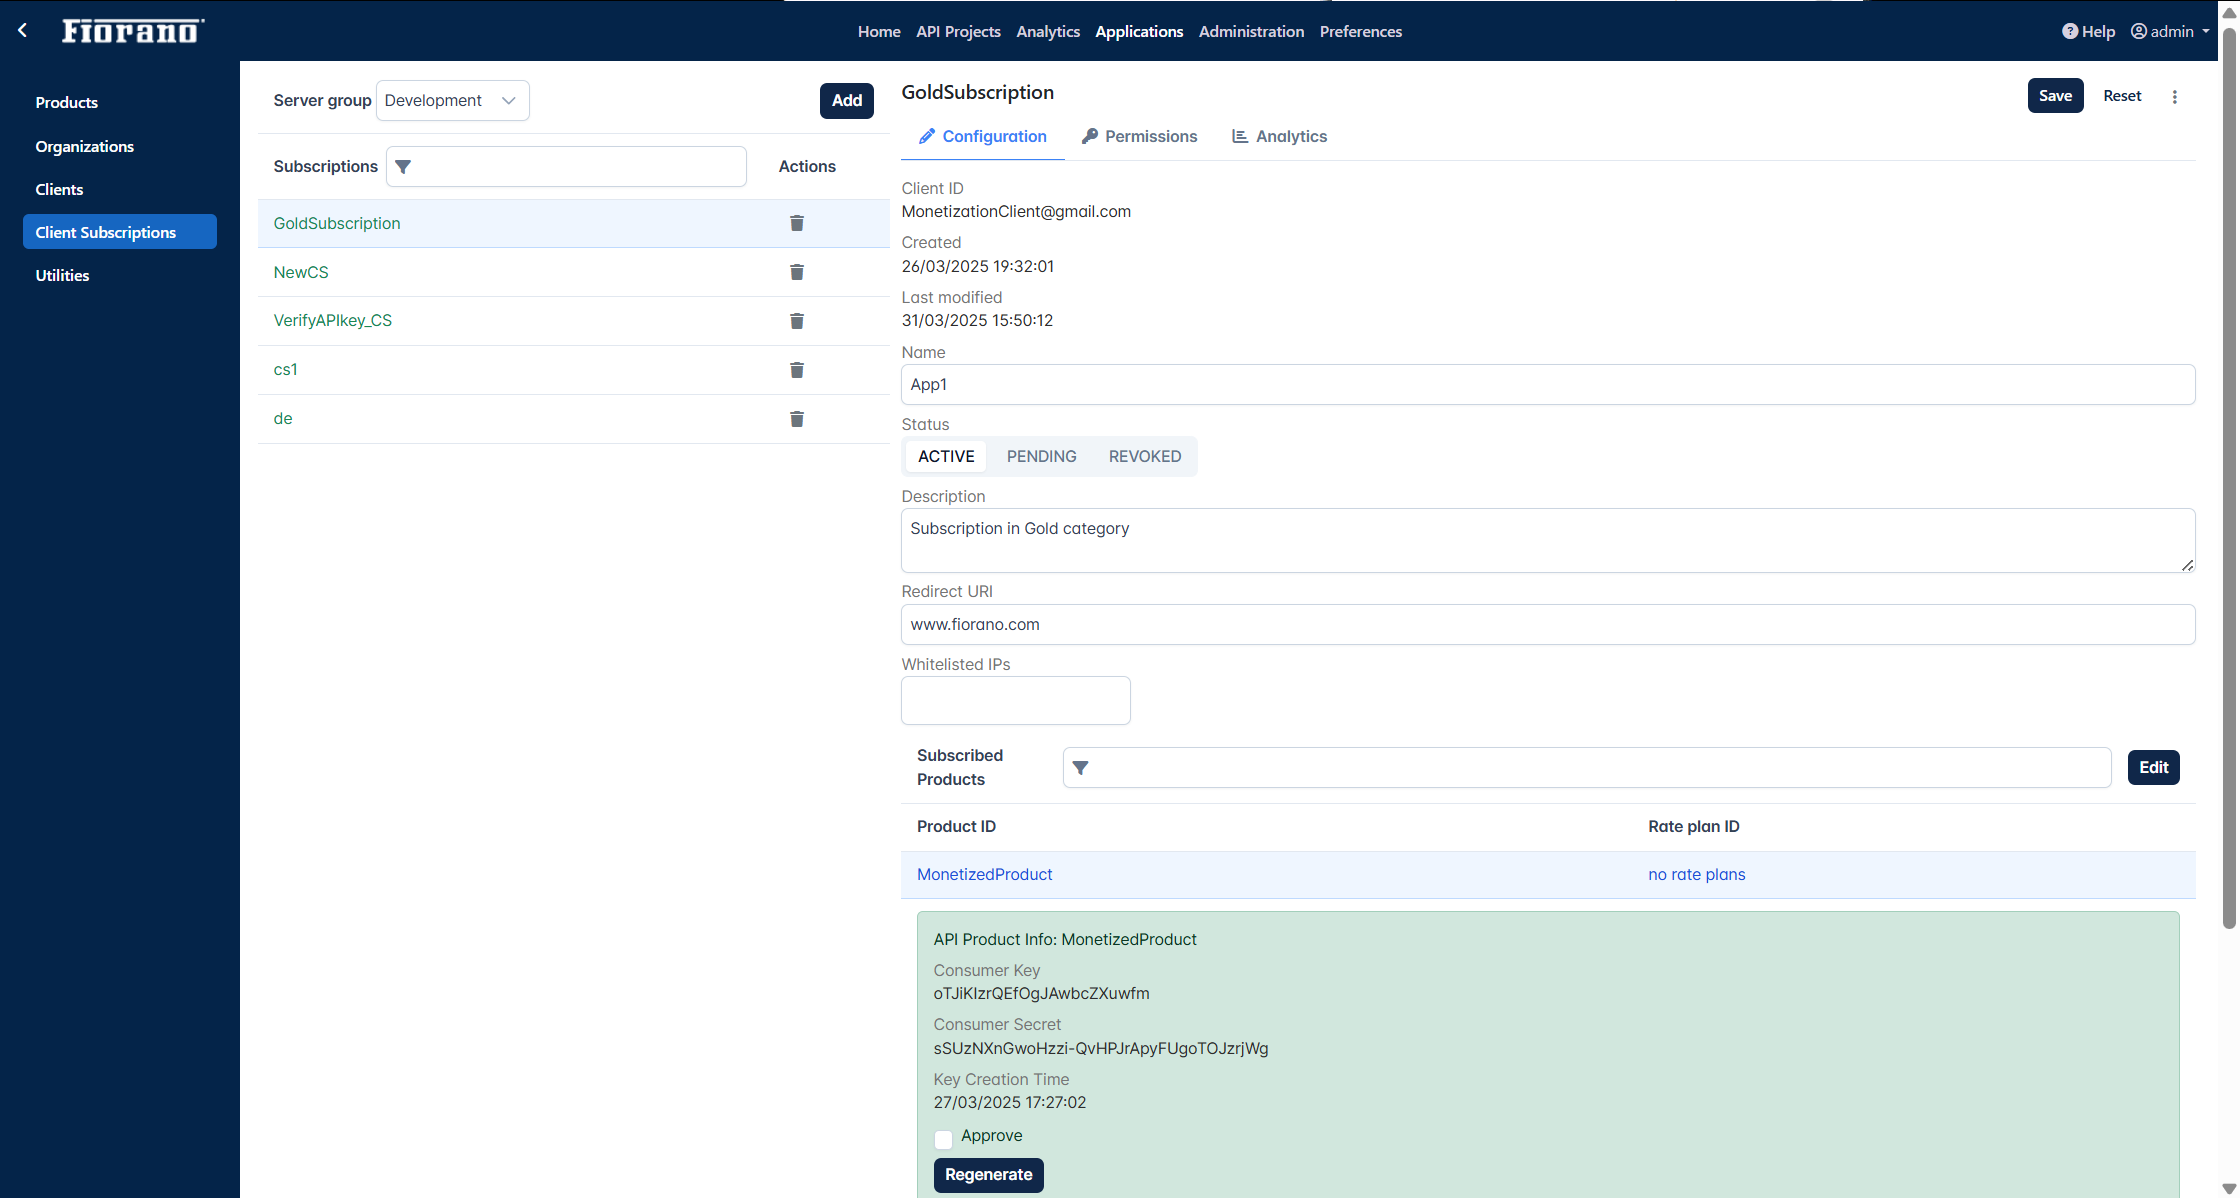Delete the de subscription
Viewport: 2240px width, 1198px height.
[x=797, y=419]
